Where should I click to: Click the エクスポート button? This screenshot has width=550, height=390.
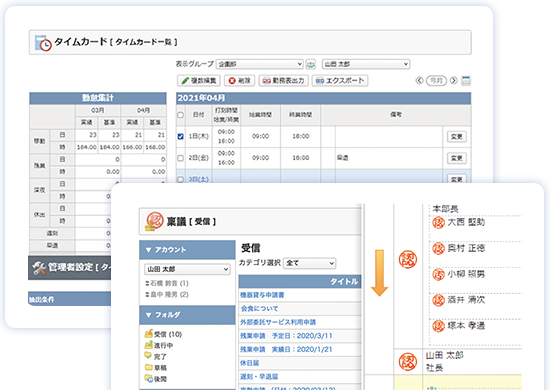tap(340, 81)
